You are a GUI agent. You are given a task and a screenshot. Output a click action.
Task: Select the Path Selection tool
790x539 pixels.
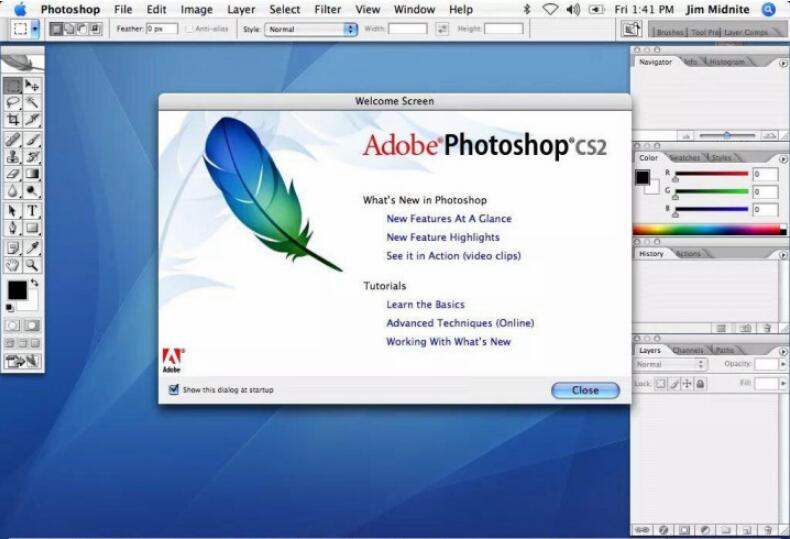pyautogui.click(x=13, y=211)
